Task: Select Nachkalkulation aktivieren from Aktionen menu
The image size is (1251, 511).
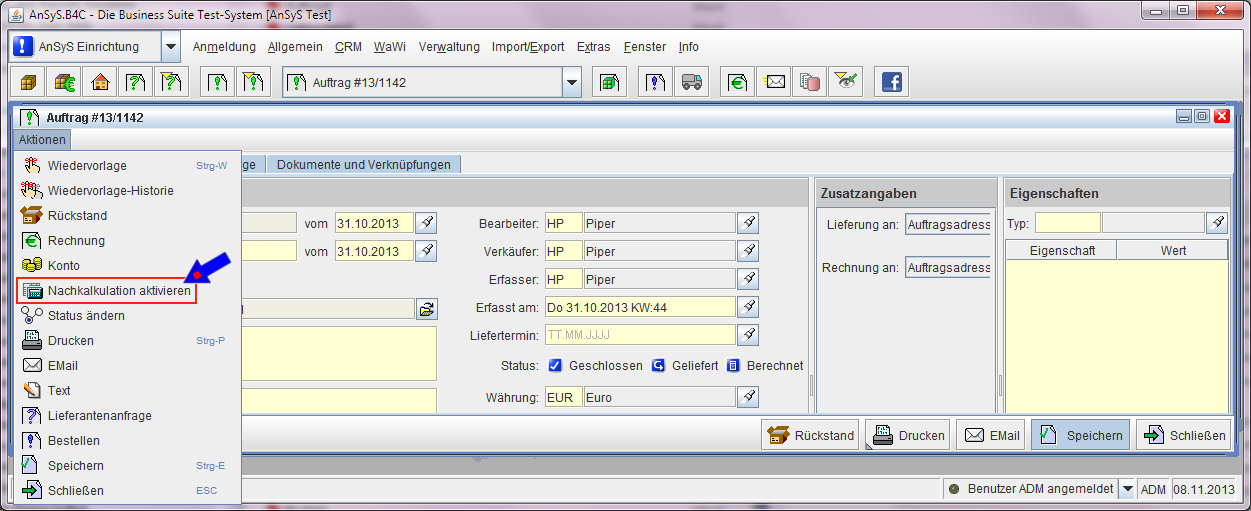Action: [118, 291]
